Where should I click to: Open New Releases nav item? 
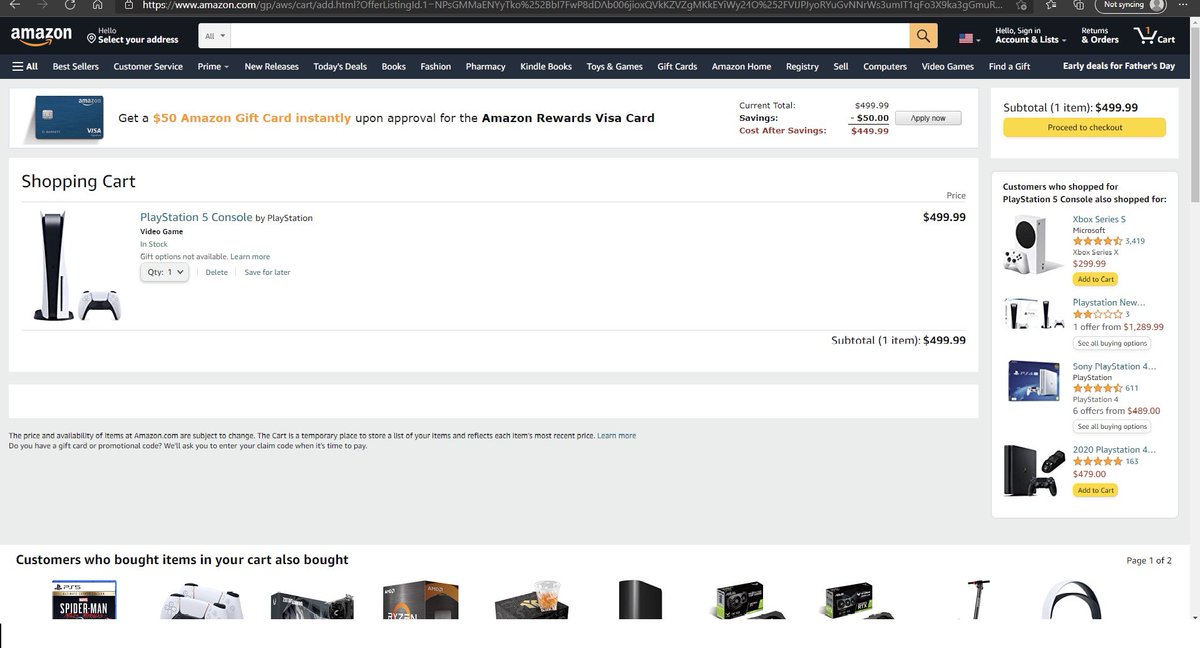point(271,67)
